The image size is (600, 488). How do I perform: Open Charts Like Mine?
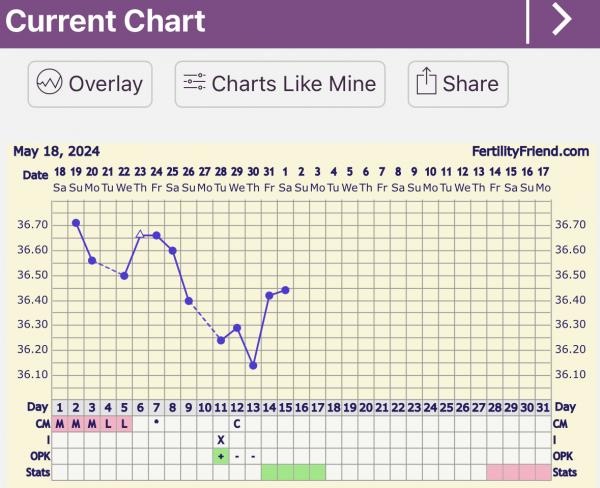point(280,84)
